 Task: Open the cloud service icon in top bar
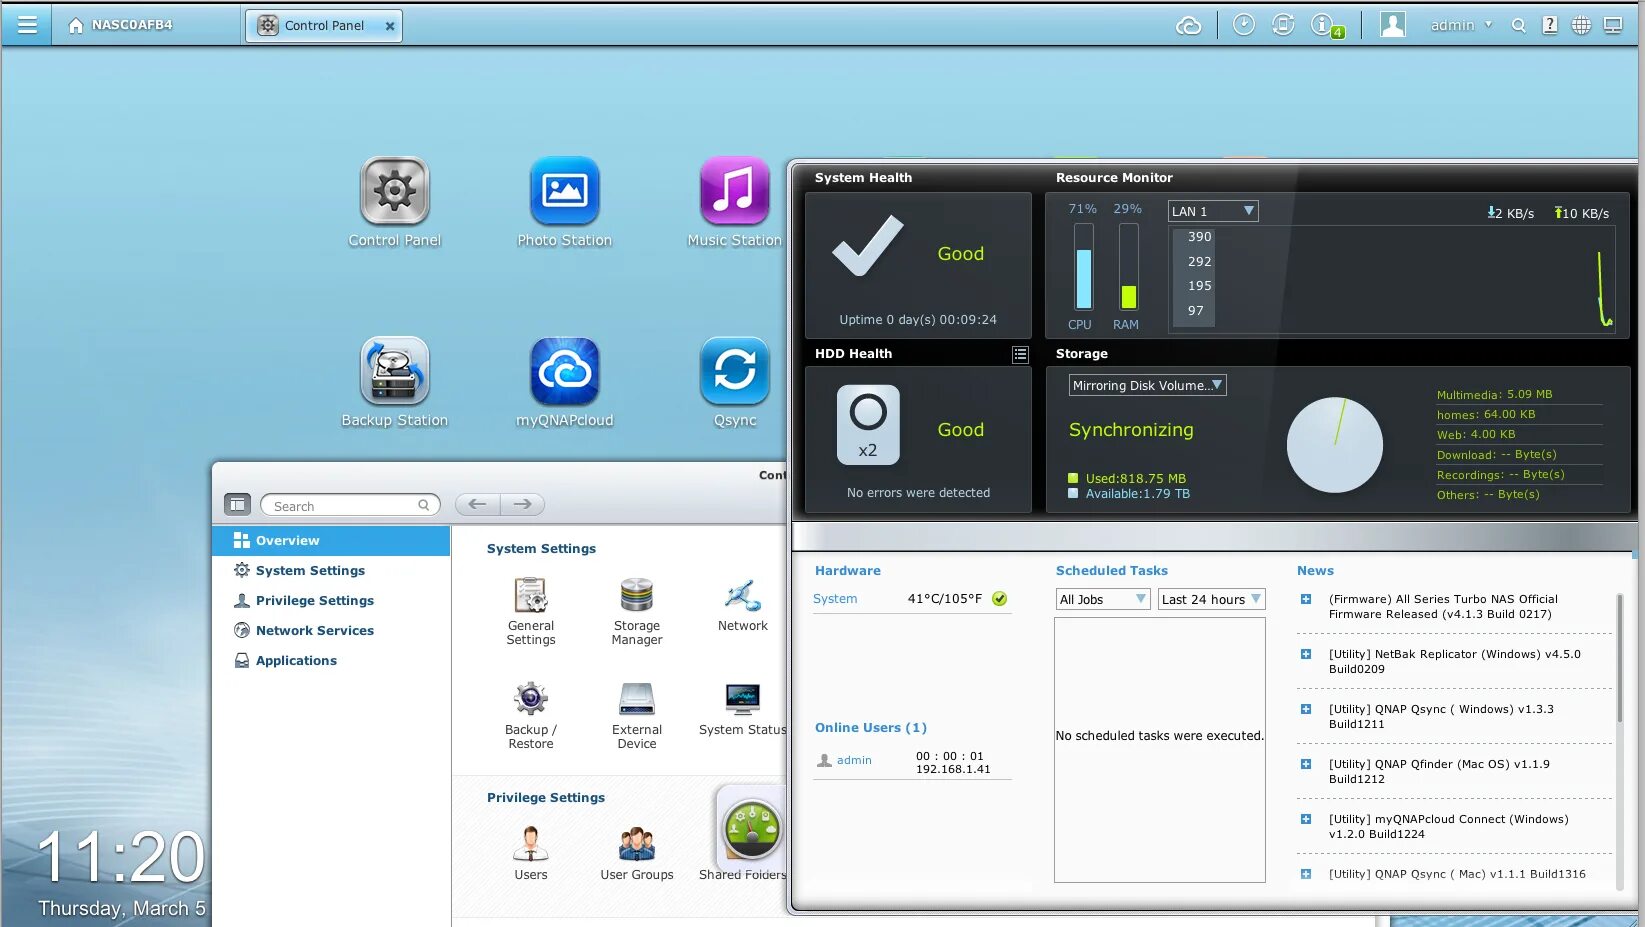point(1188,25)
